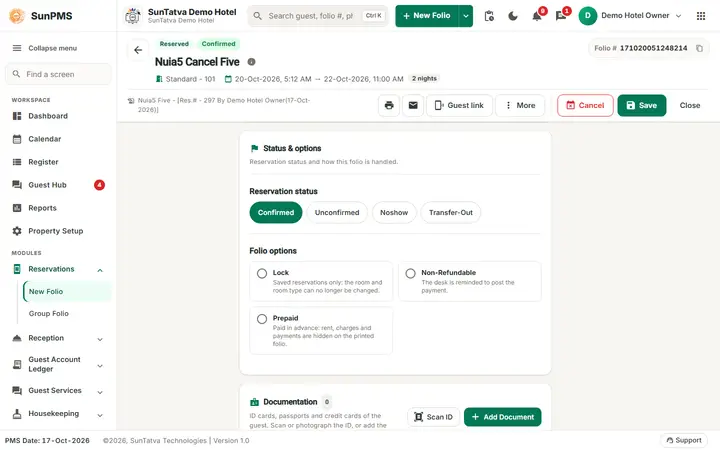The width and height of the screenshot is (720, 450).
Task: Go to Dashboard
Action: (x=48, y=116)
